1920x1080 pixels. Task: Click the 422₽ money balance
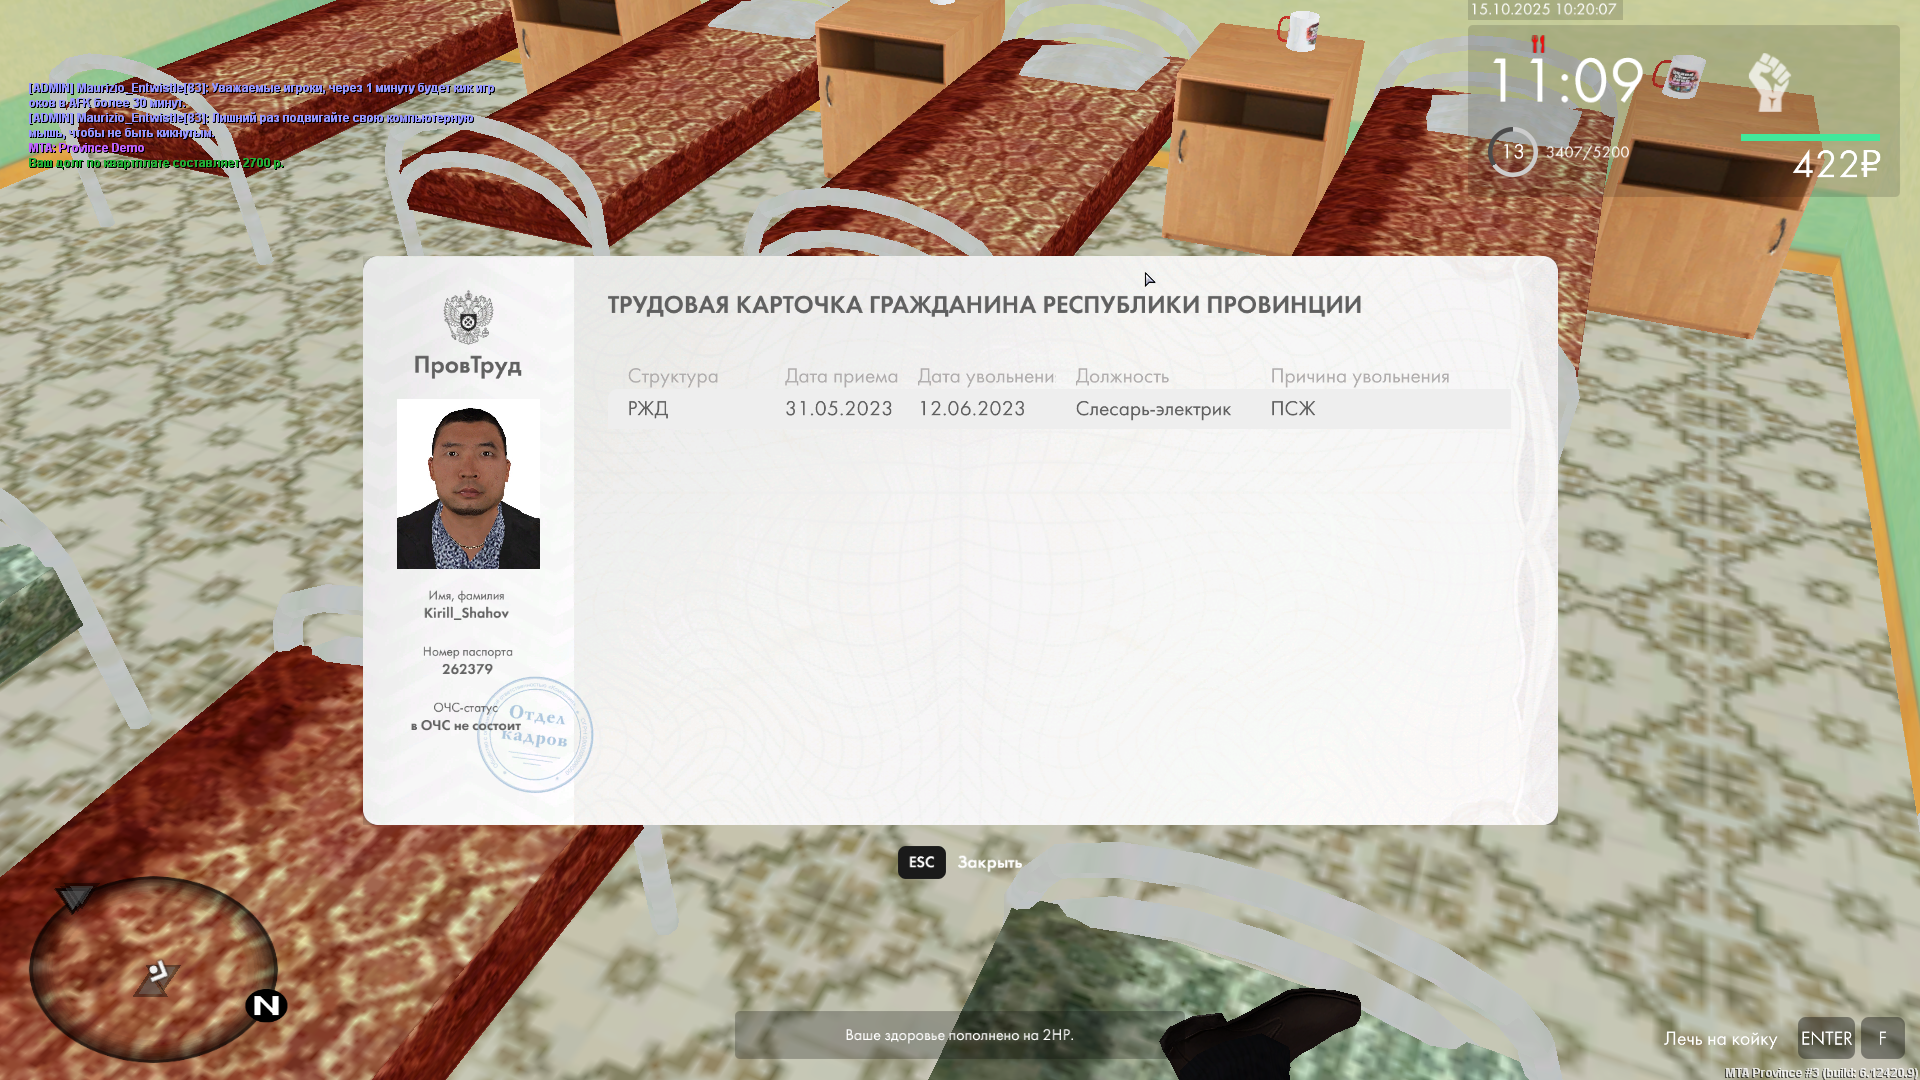(x=1836, y=164)
